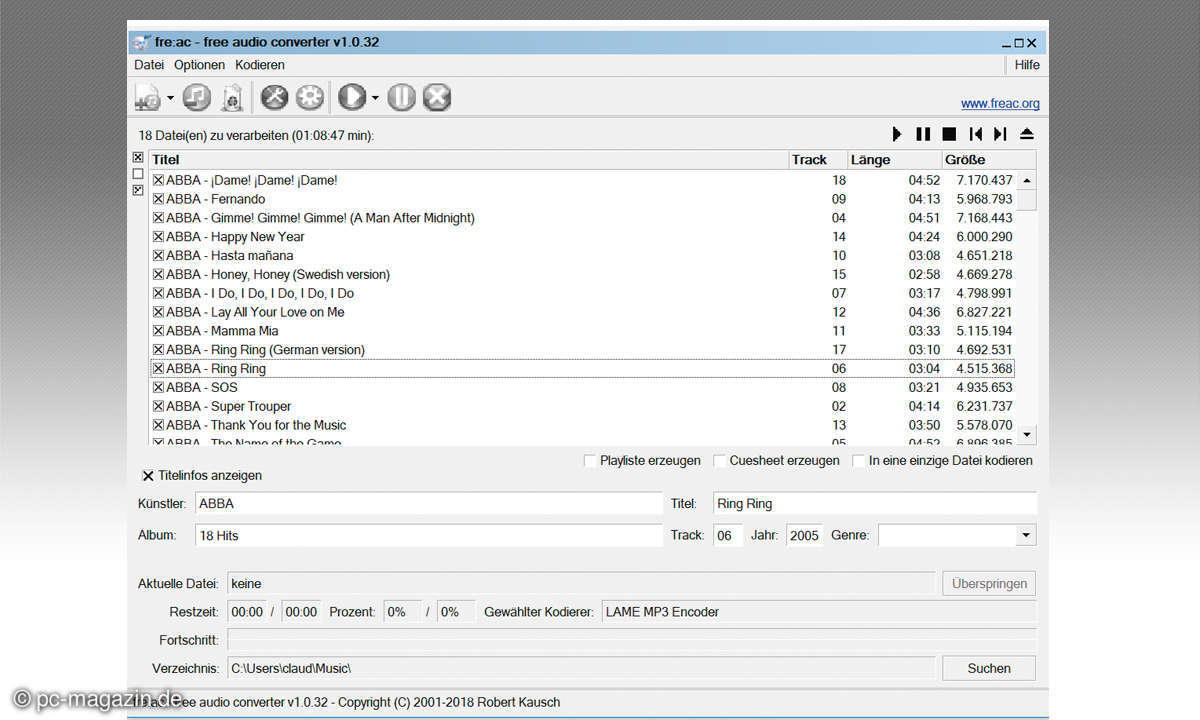Click the toggle selection box icon

click(x=138, y=190)
